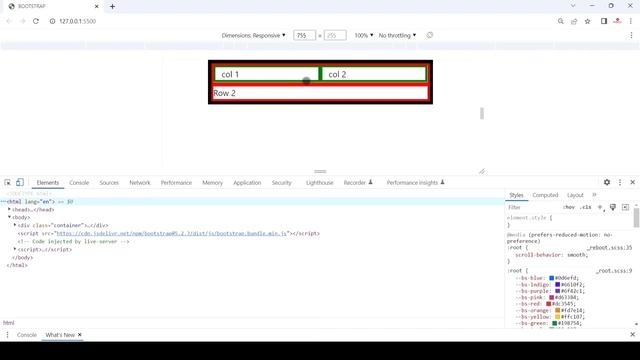Image resolution: width=640 pixels, height=360 pixels.
Task: Go back in browser history
Action: point(9,21)
